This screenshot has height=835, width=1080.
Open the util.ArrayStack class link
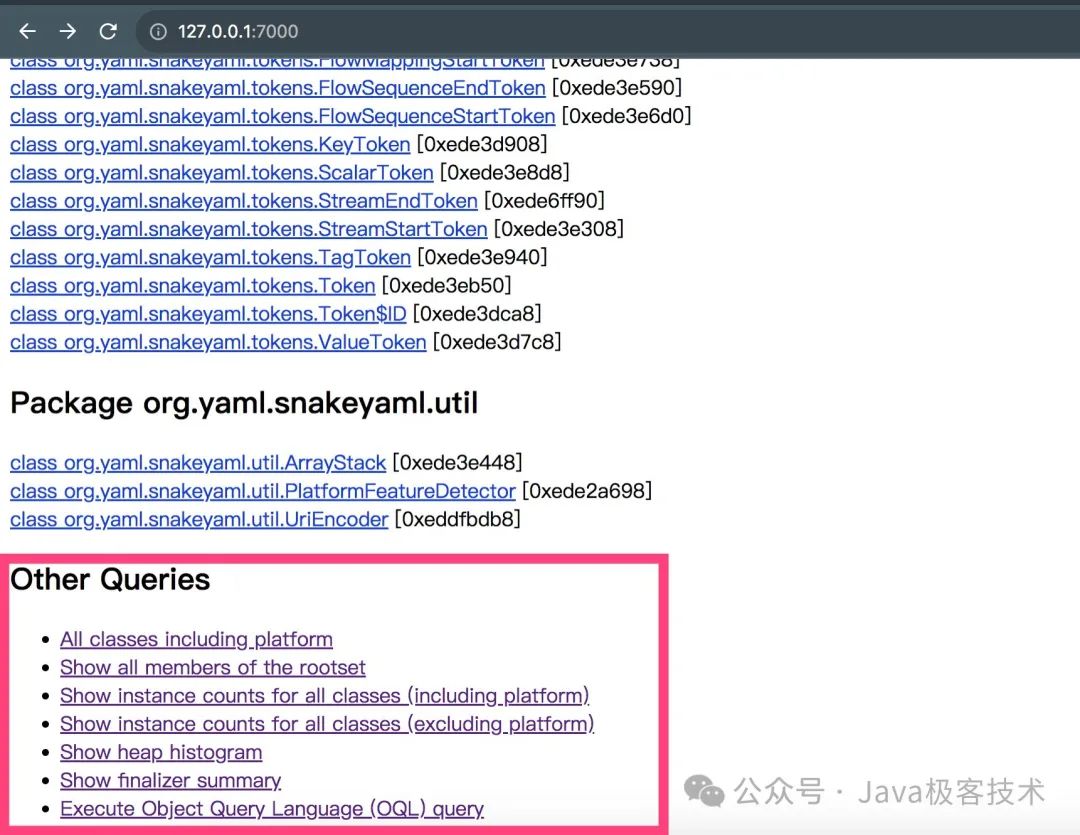pyautogui.click(x=198, y=463)
